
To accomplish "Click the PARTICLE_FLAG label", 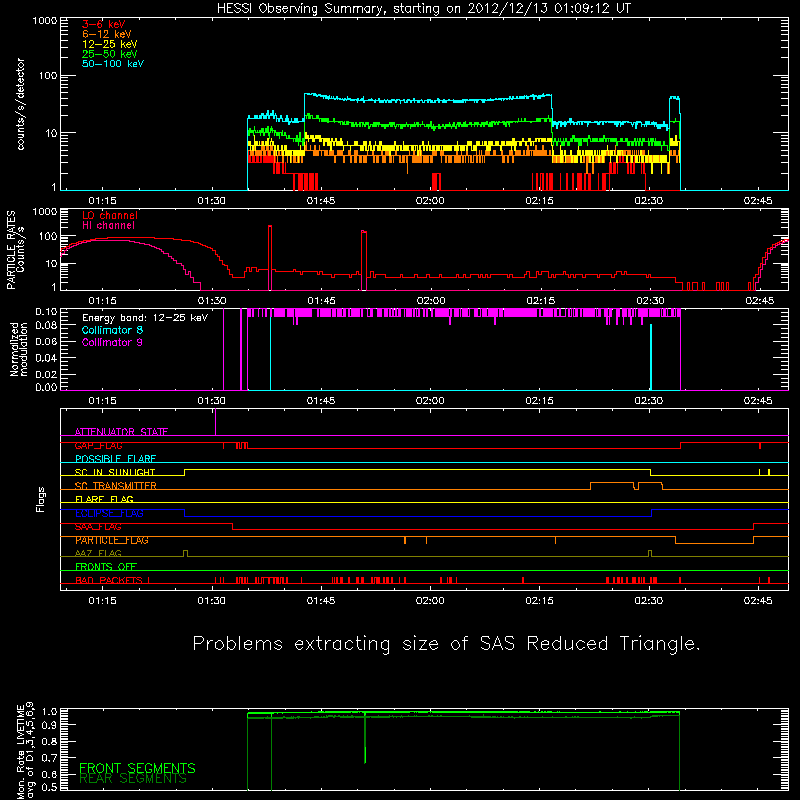I will 112,540.
